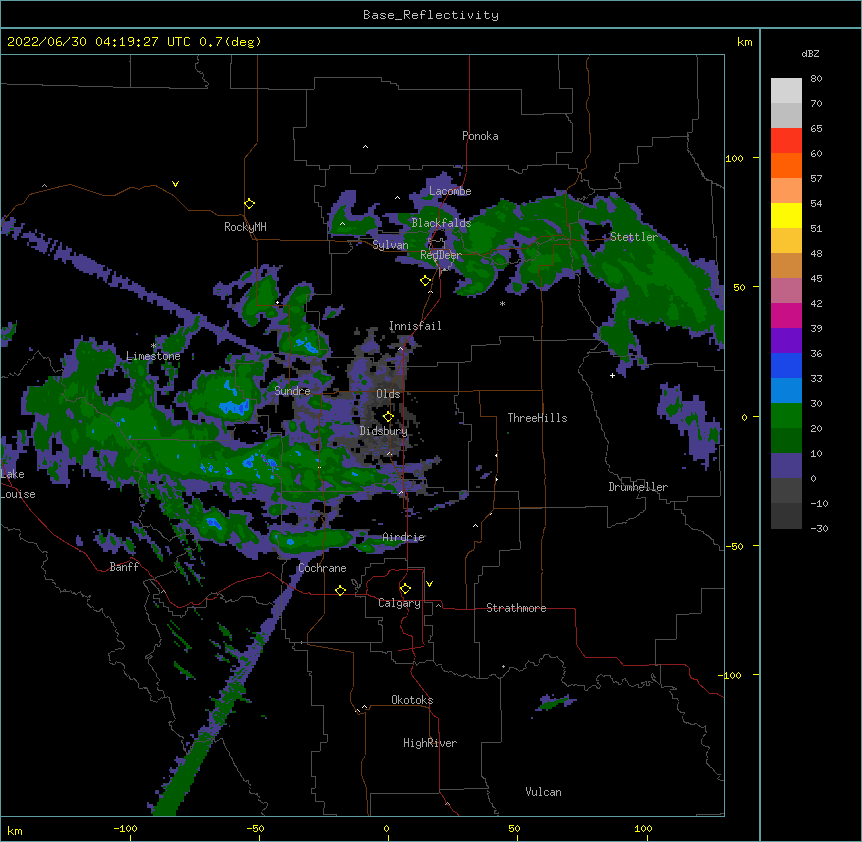Click the -100 label on bottom axis
This screenshot has height=842, width=862.
pos(125,829)
